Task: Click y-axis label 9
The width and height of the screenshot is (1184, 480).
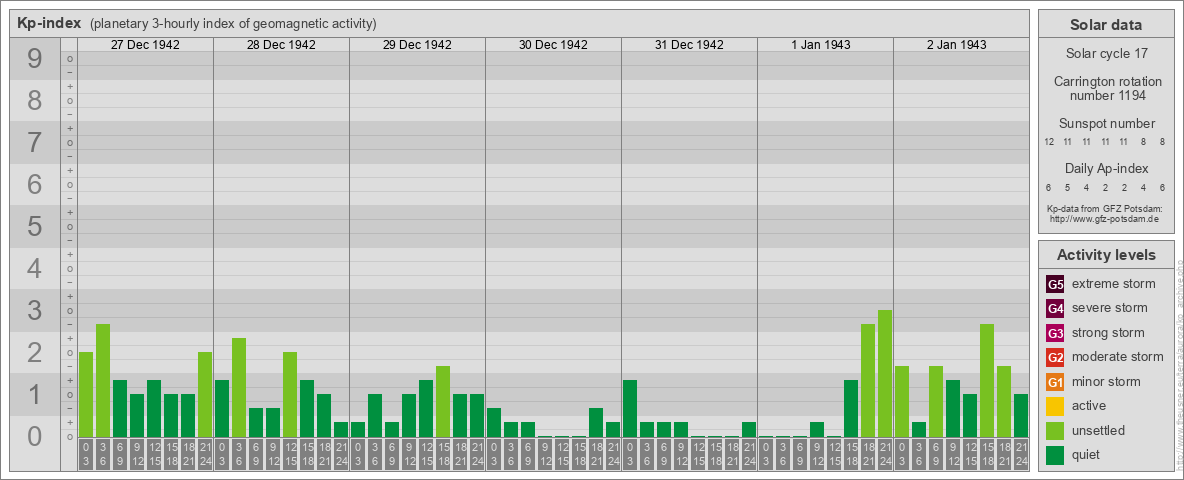Action: [x=35, y=59]
